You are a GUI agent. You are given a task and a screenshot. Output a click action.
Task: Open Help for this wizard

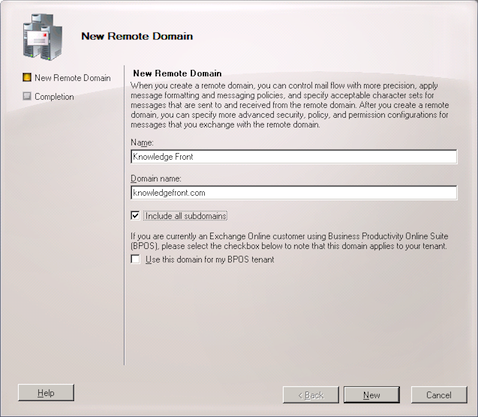click(46, 393)
